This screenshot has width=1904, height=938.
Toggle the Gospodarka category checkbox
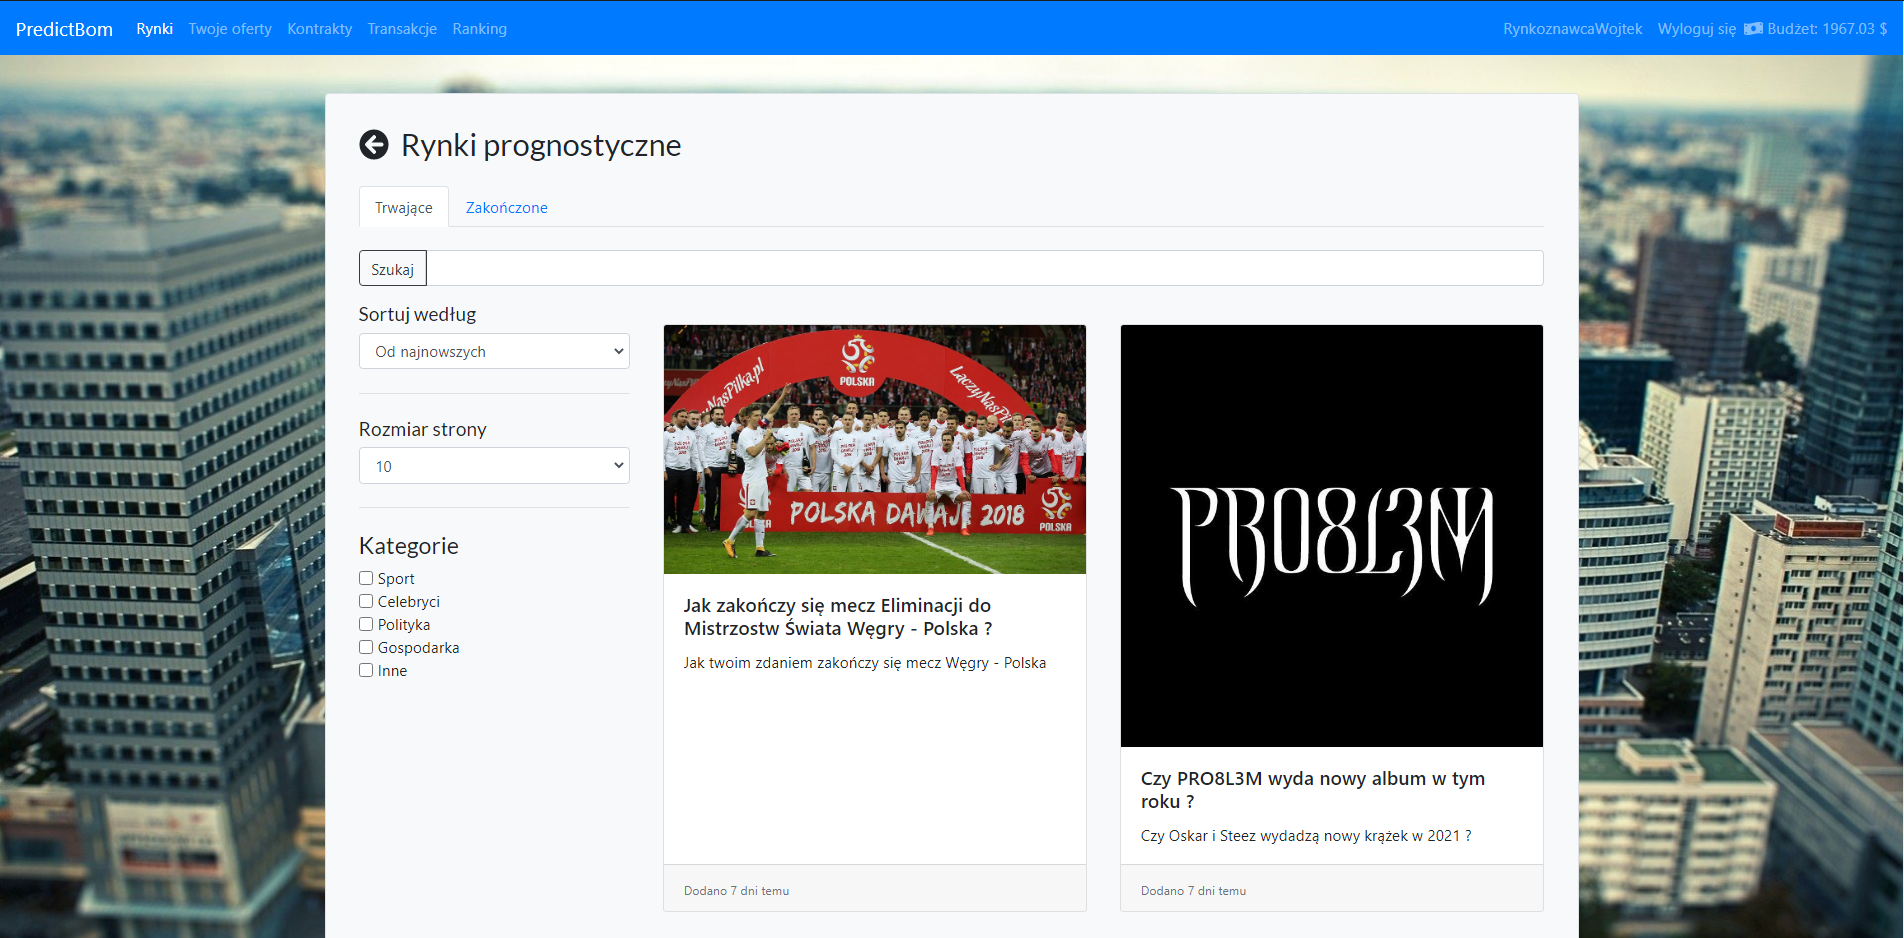tap(366, 647)
